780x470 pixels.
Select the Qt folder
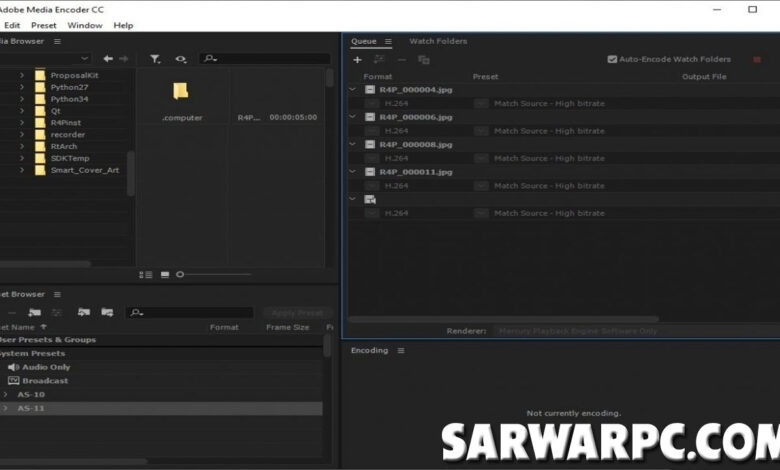pyautogui.click(x=55, y=111)
